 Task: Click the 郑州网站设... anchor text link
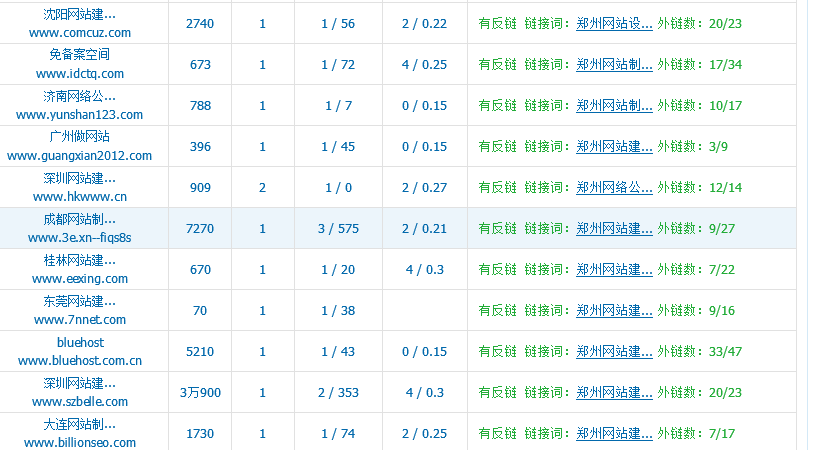(614, 23)
